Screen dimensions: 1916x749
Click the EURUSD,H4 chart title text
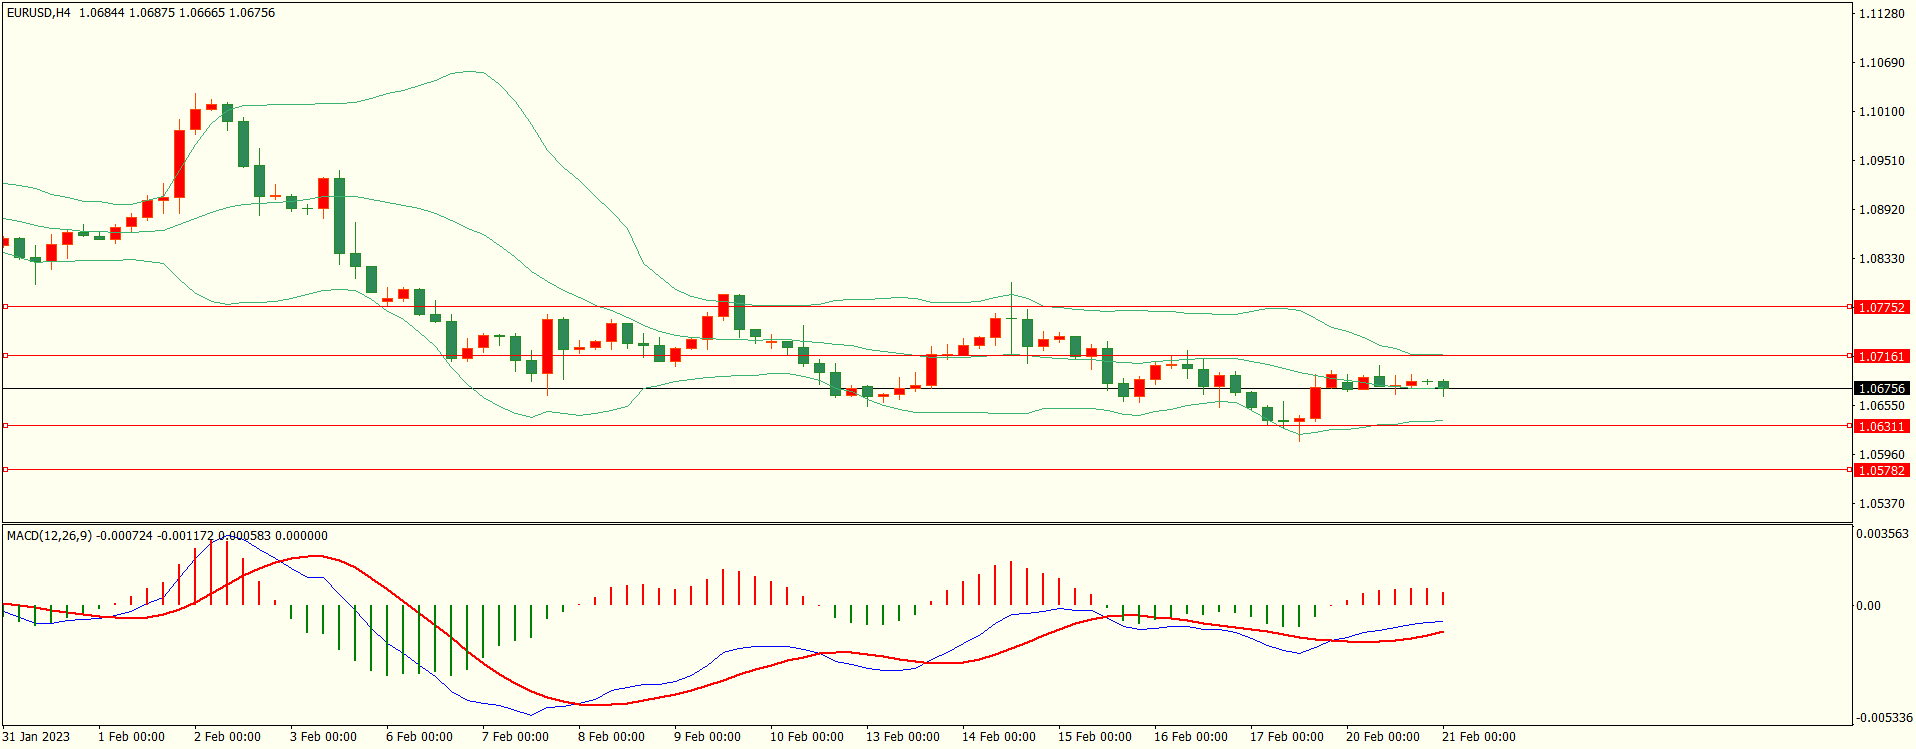[39, 13]
